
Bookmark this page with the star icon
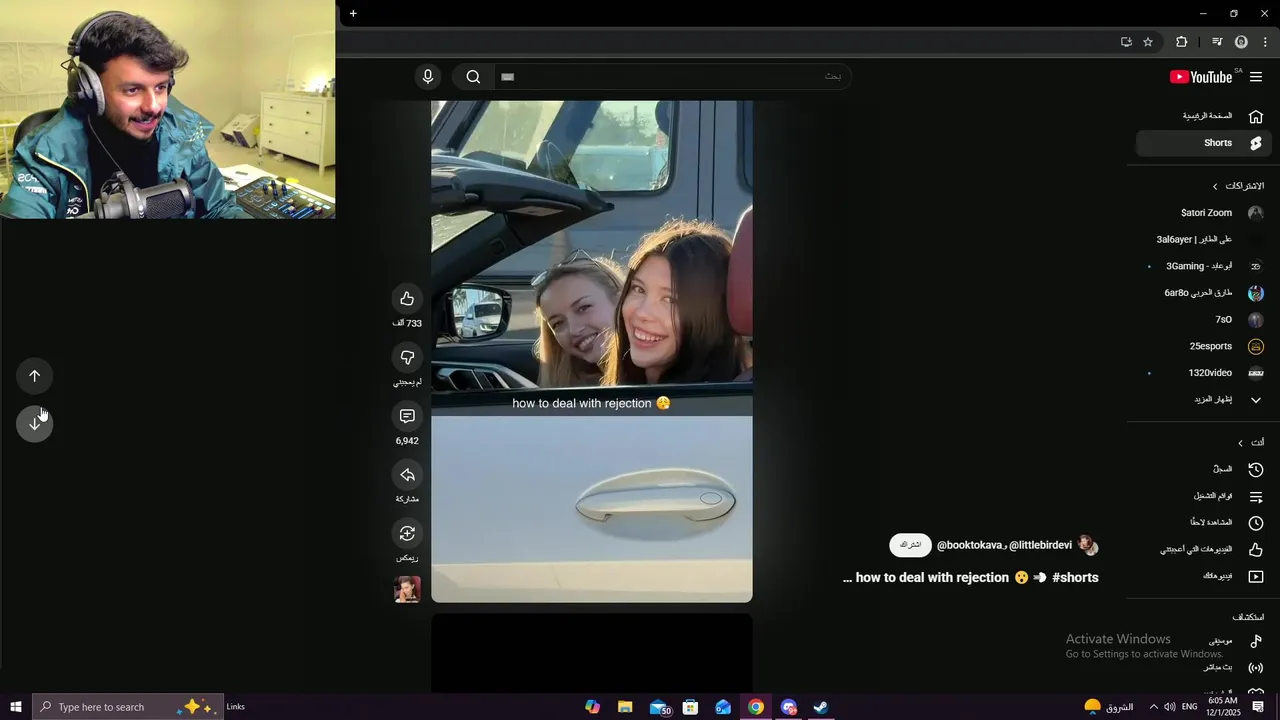coord(1148,42)
